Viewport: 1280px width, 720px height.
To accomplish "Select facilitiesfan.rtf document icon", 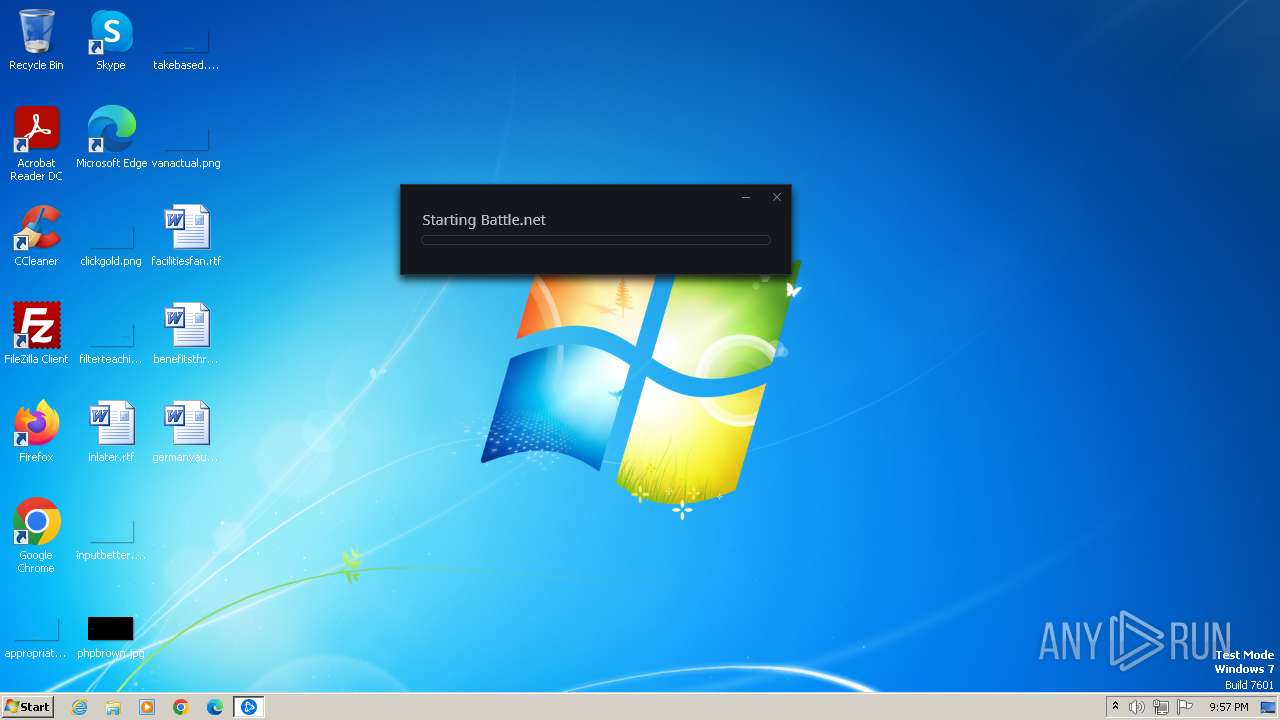I will pyautogui.click(x=186, y=236).
